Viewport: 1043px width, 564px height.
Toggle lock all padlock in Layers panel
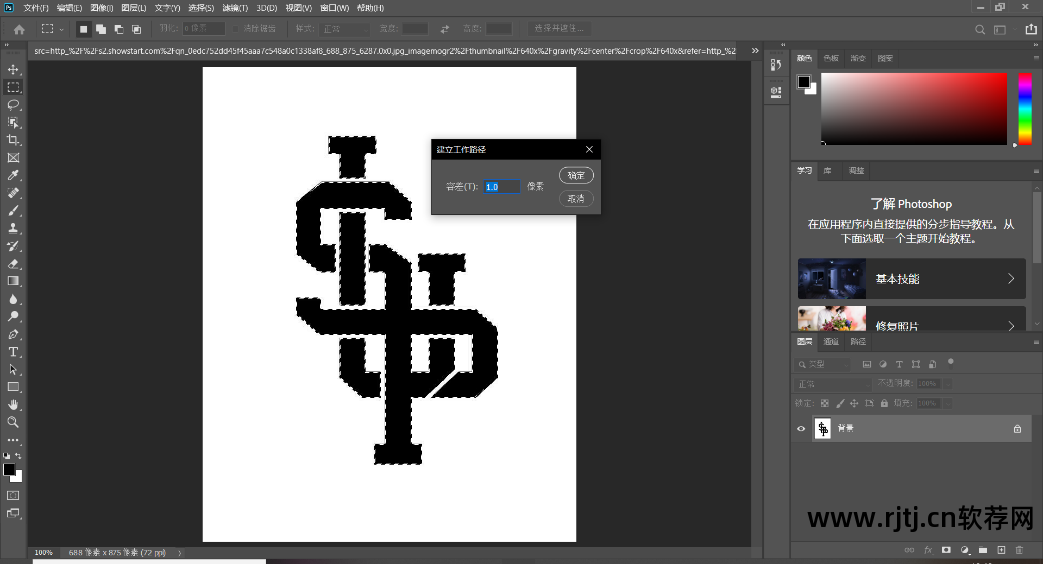(884, 403)
